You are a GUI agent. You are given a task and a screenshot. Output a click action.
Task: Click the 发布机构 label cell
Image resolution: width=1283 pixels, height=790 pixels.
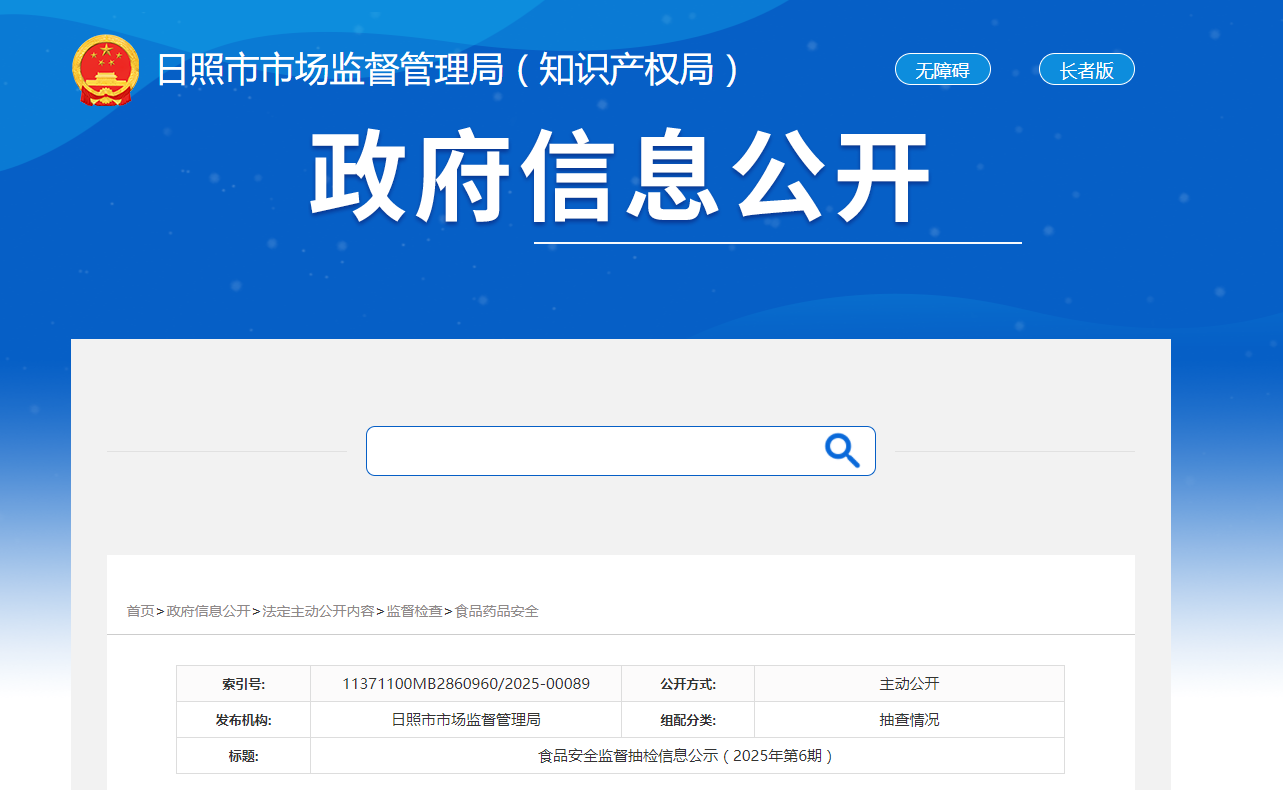(x=243, y=720)
